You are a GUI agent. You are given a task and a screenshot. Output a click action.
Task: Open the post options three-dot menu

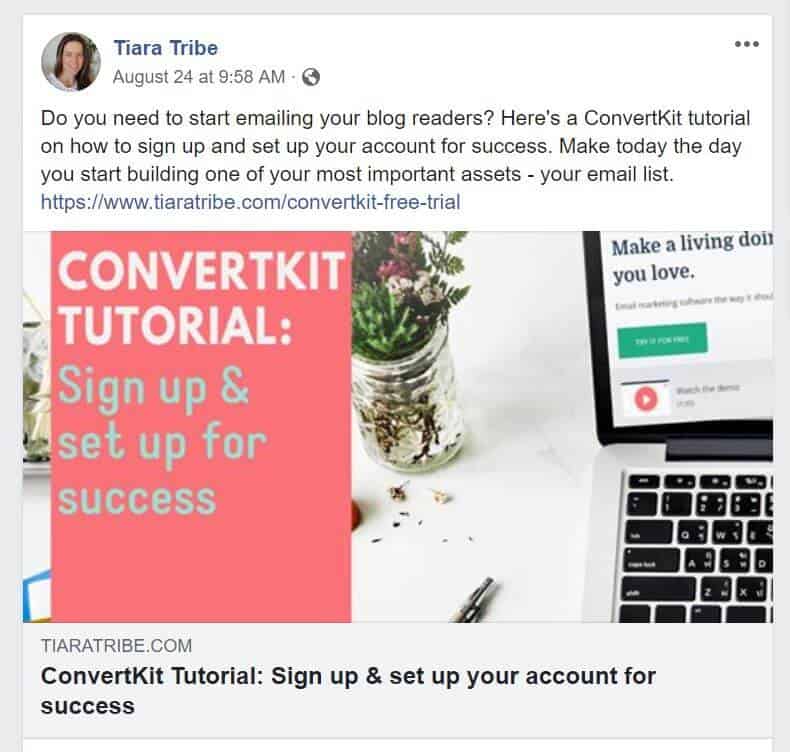tap(747, 44)
